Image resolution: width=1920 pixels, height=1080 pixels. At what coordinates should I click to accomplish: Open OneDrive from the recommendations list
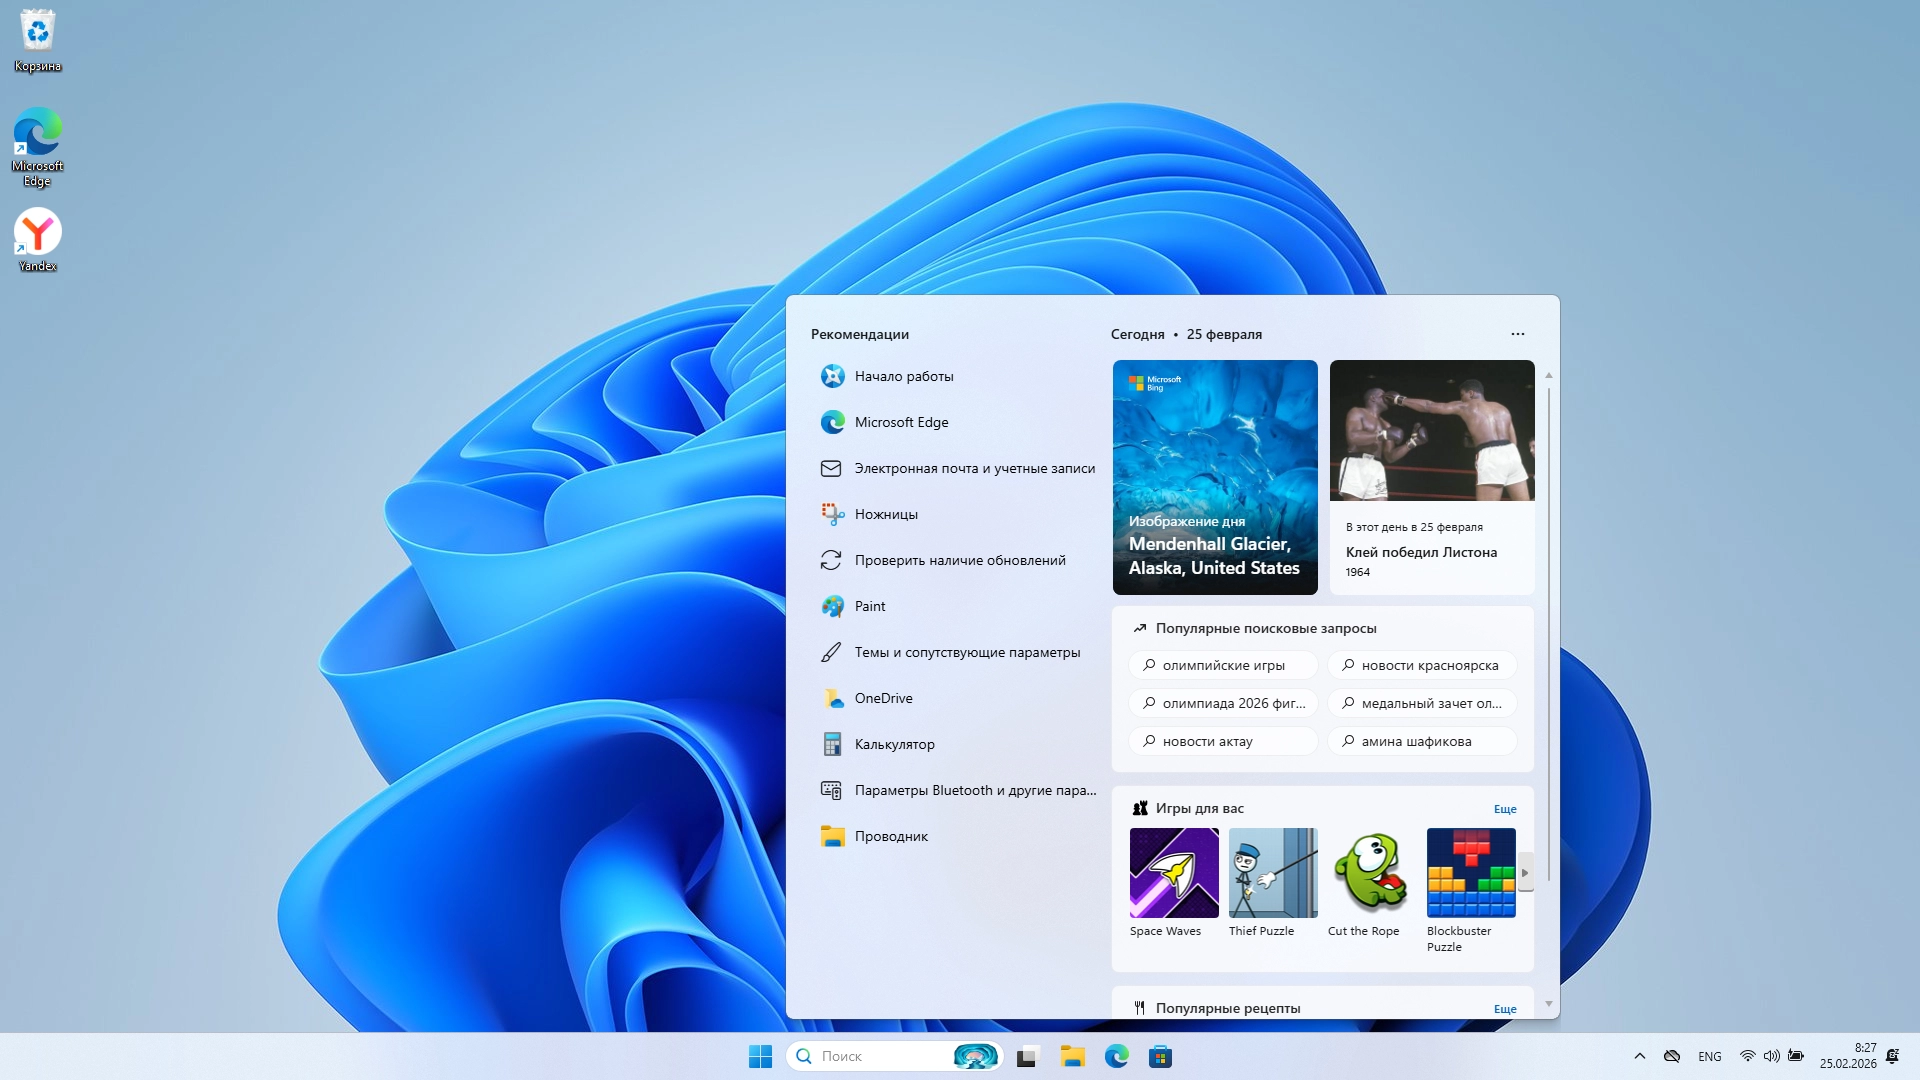(x=882, y=698)
